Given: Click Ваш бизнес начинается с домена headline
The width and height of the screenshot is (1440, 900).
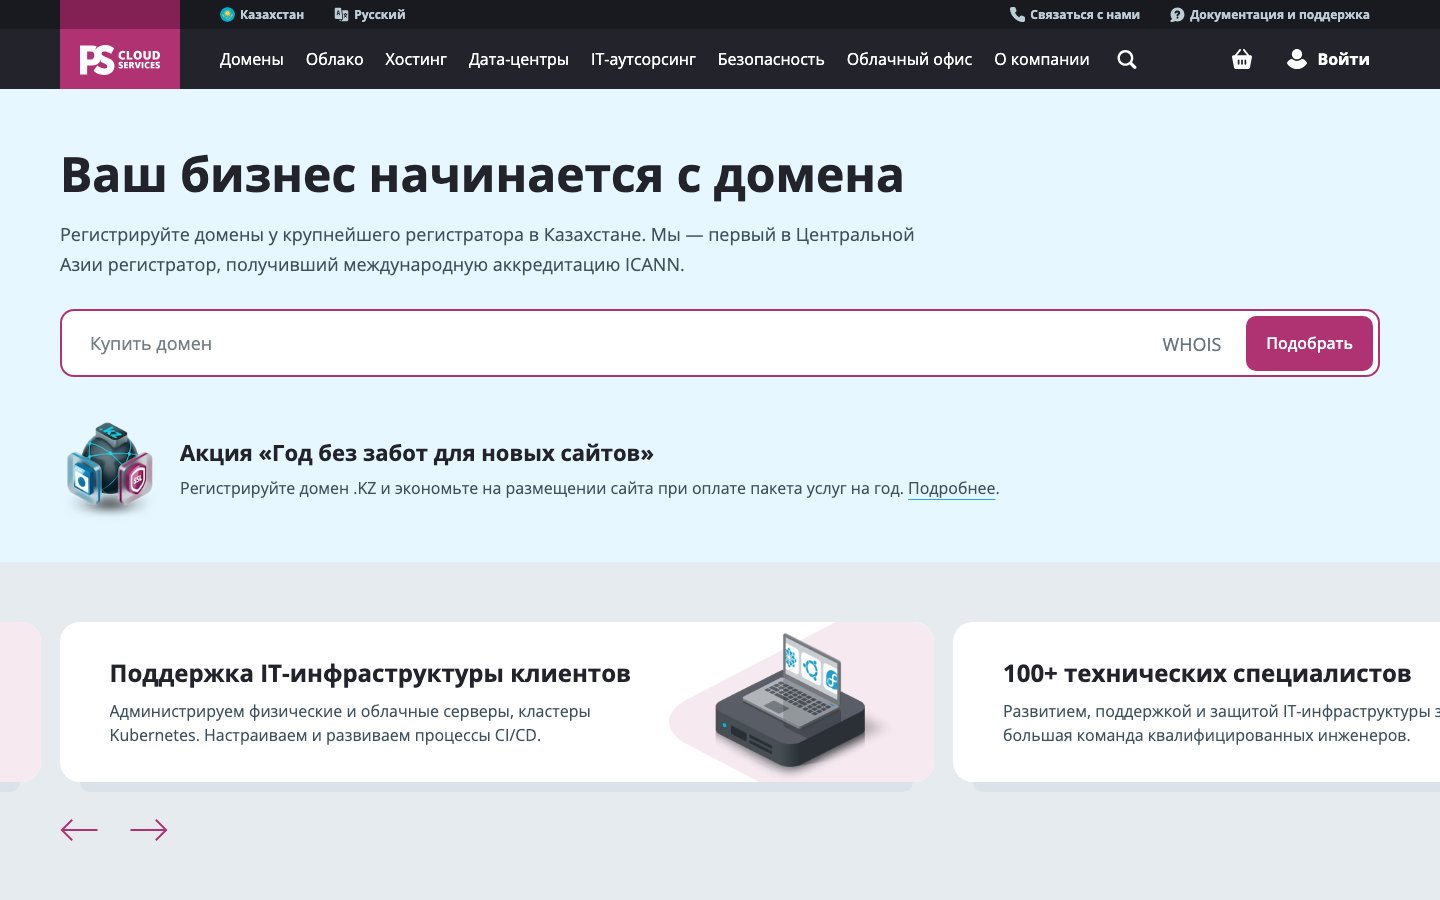Looking at the screenshot, I should point(482,175).
